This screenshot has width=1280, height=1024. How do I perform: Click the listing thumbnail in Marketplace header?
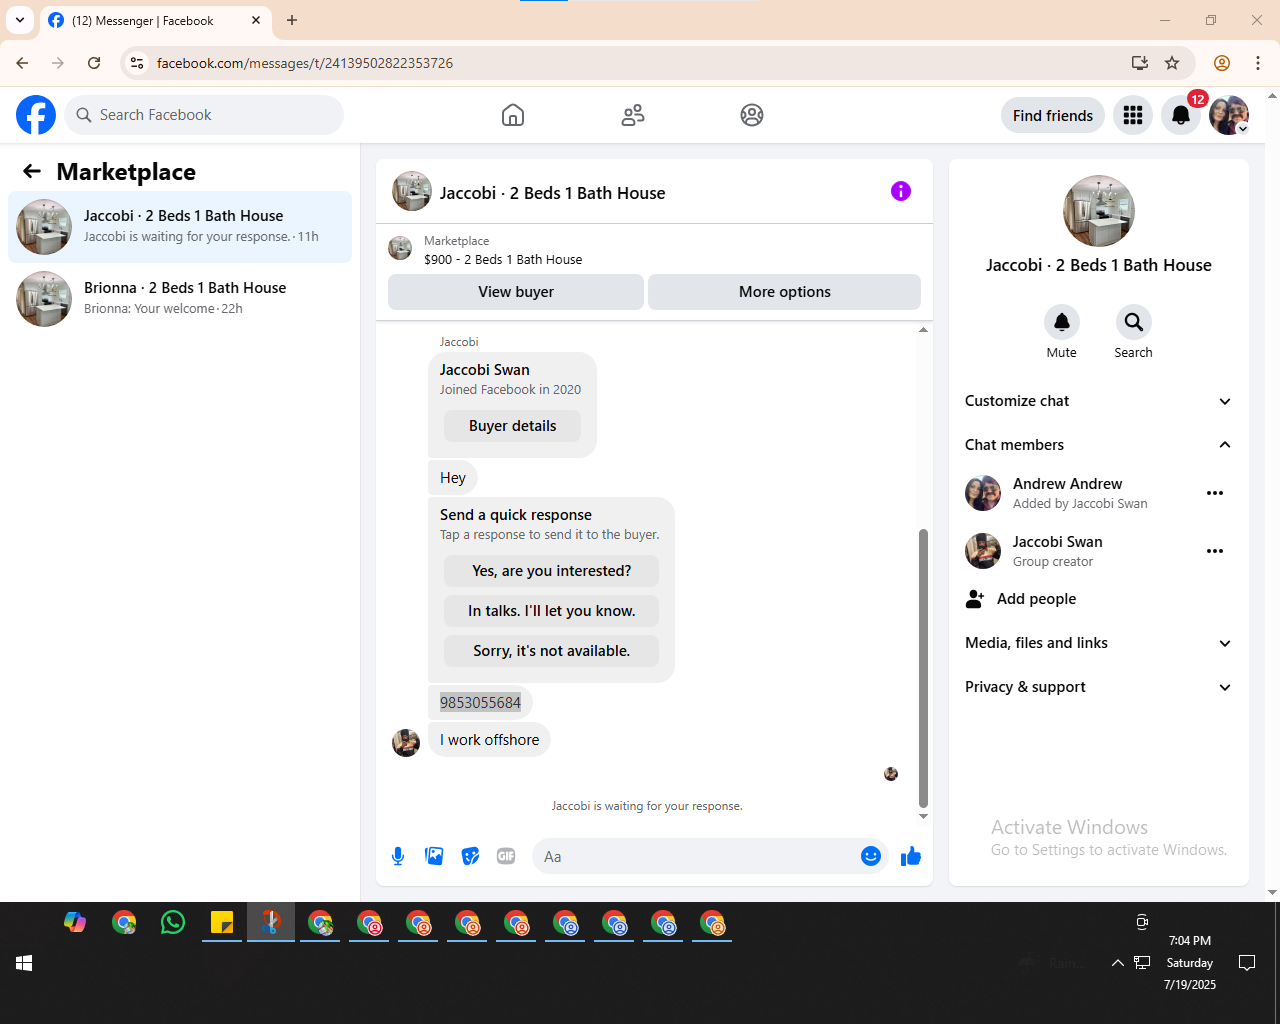(400, 248)
